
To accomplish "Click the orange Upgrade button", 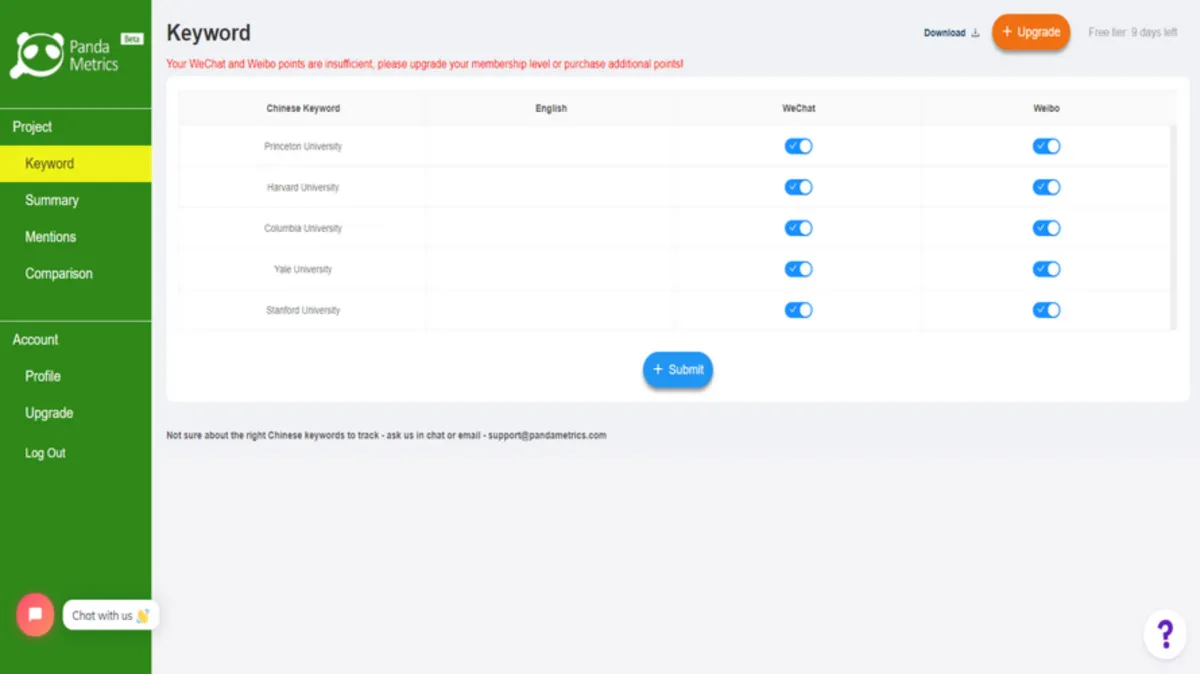I will point(1031,32).
